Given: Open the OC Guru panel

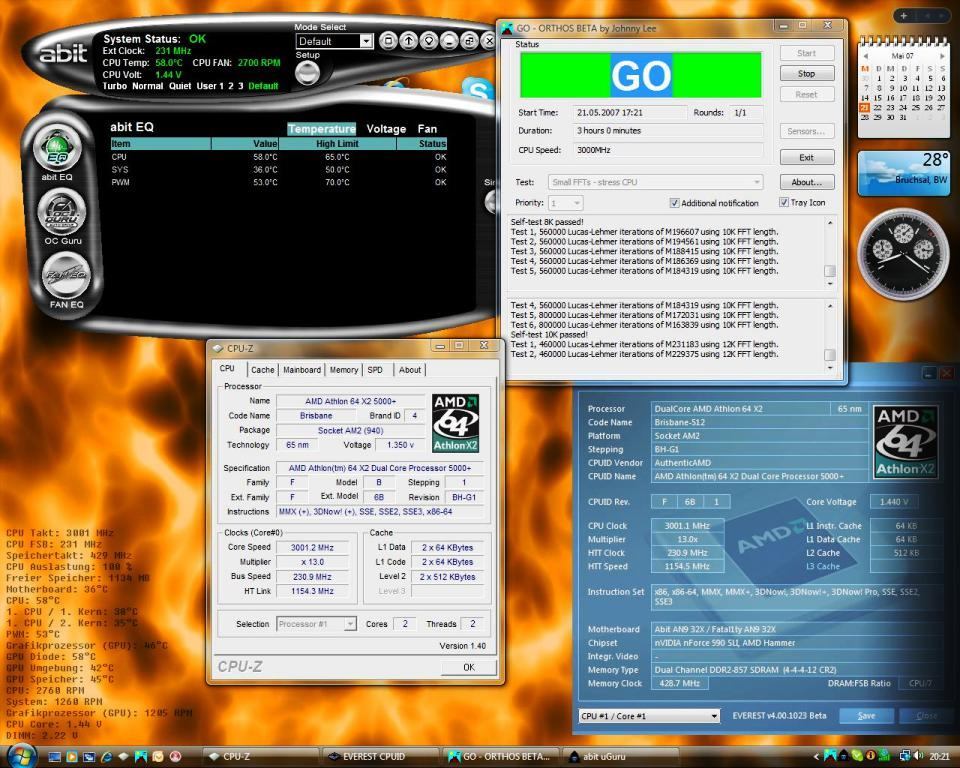Looking at the screenshot, I should coord(62,212).
